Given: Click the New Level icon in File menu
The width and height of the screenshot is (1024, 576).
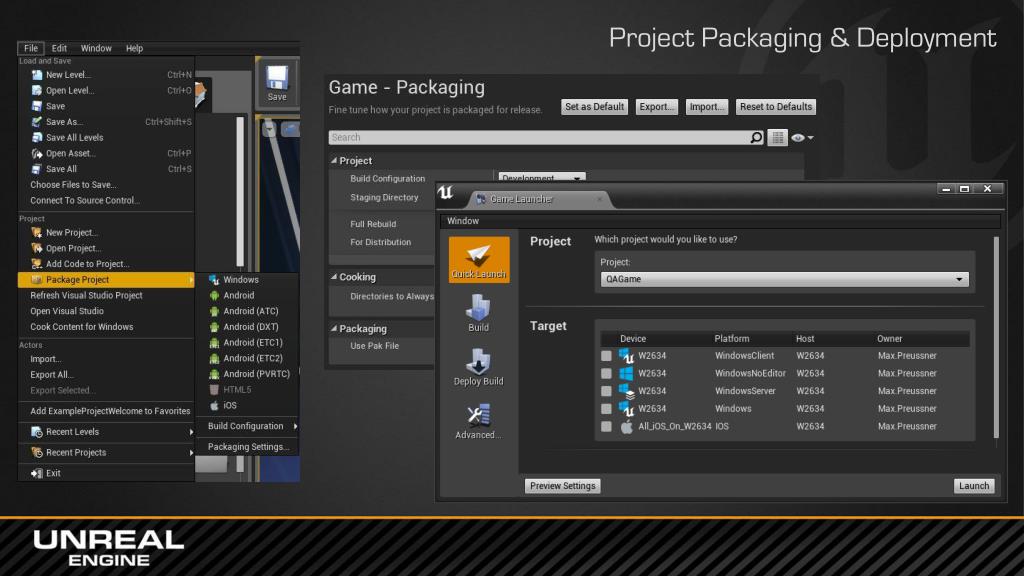Looking at the screenshot, I should (x=37, y=74).
